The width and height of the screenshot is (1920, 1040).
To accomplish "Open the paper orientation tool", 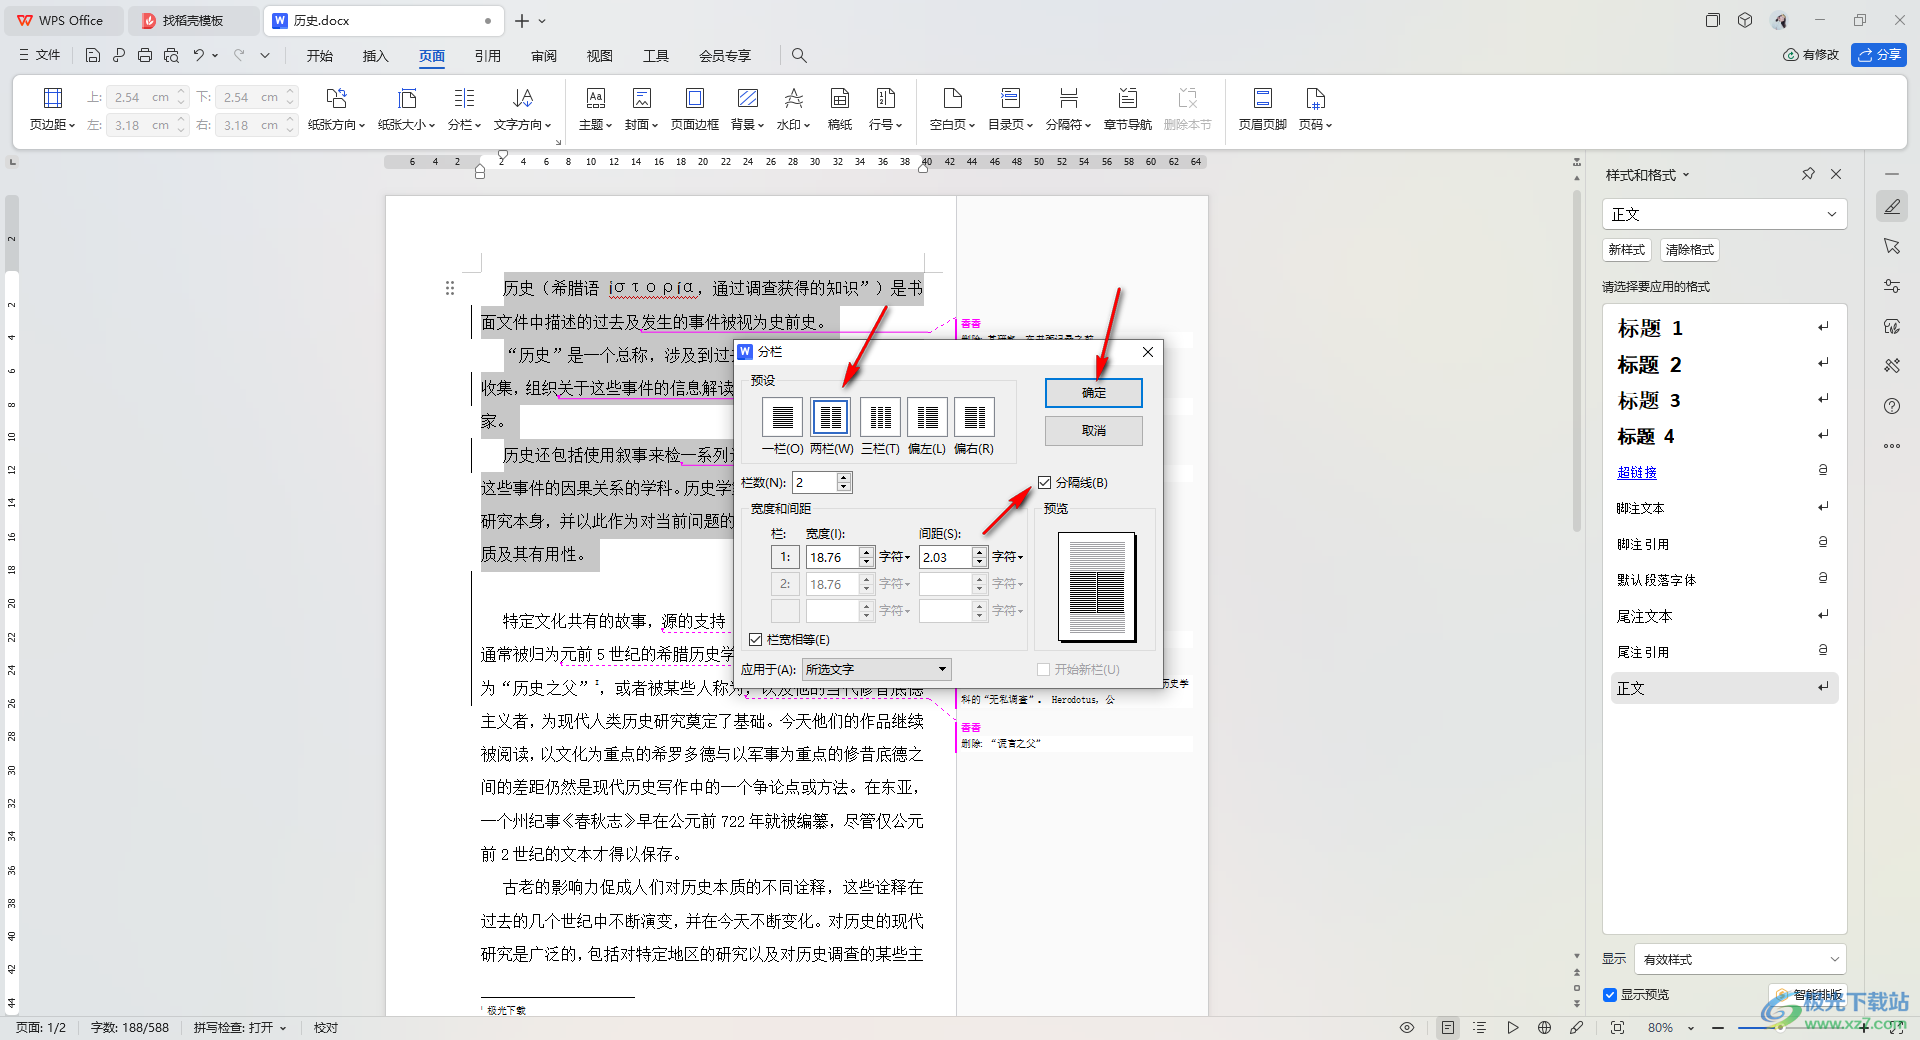I will coord(336,109).
